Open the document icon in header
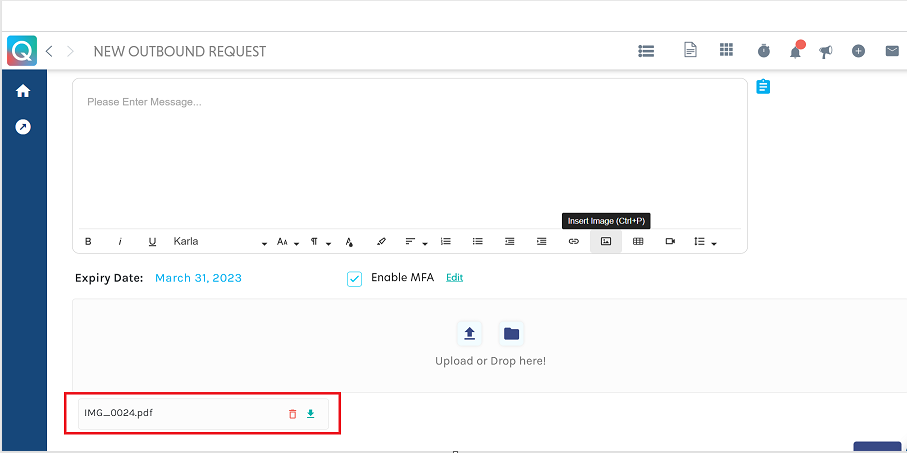This screenshot has height=453, width=907. coord(690,50)
